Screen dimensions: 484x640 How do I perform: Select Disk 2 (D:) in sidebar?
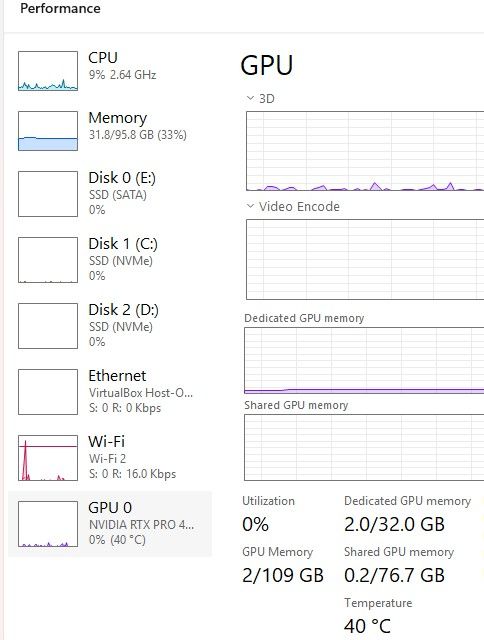tap(110, 326)
